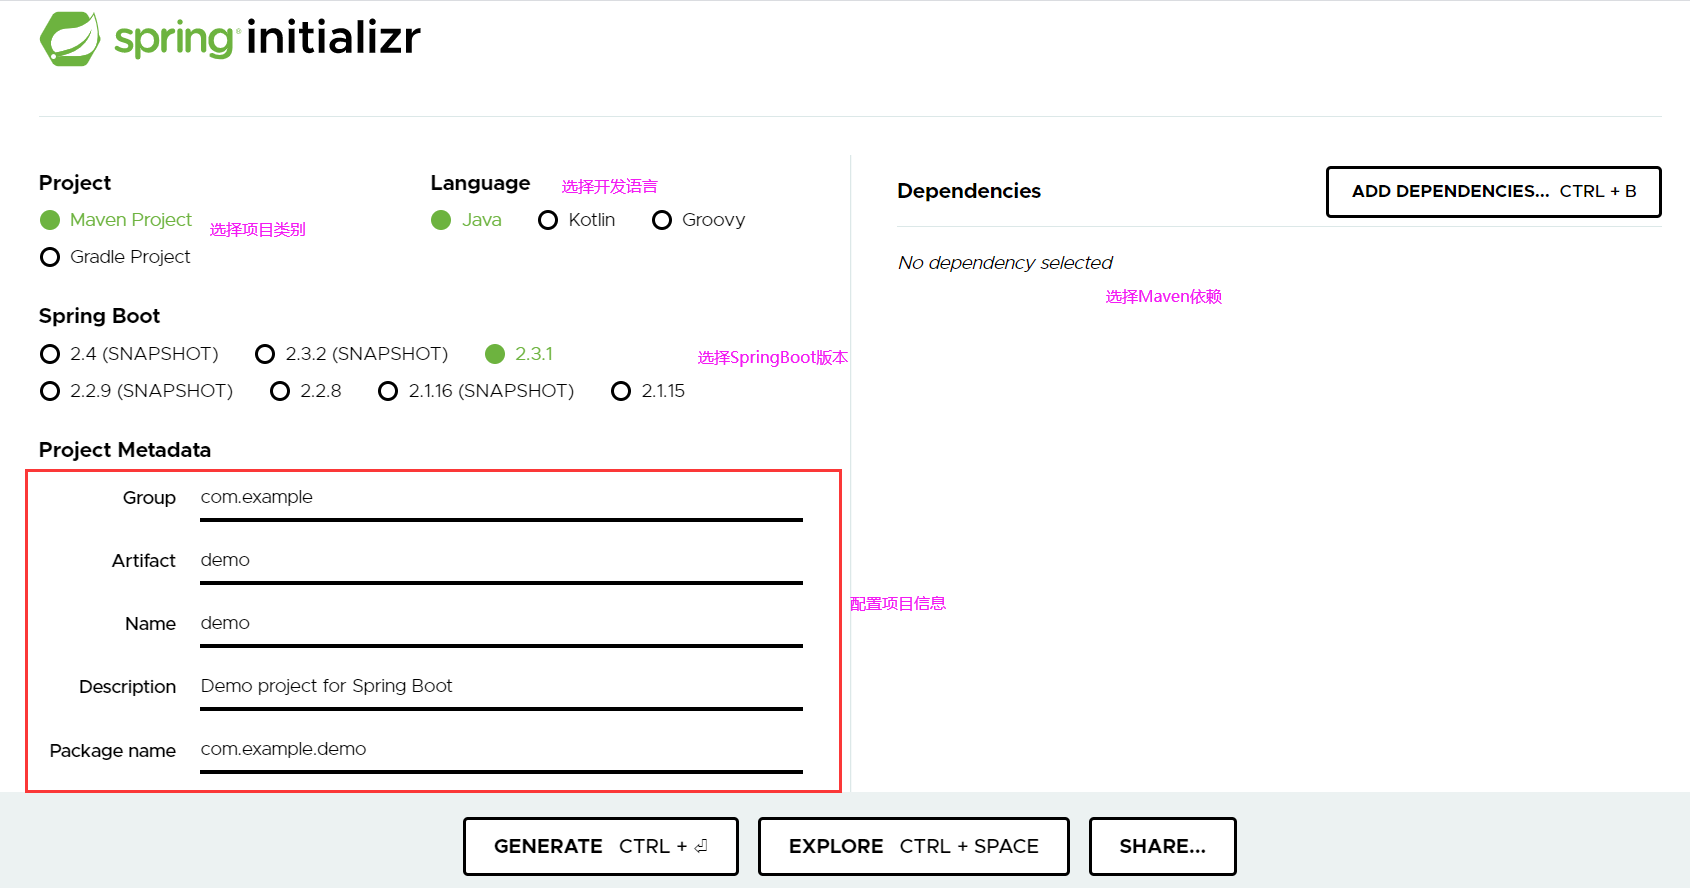The image size is (1690, 888).
Task: Edit the Artifact field
Action: [501, 561]
